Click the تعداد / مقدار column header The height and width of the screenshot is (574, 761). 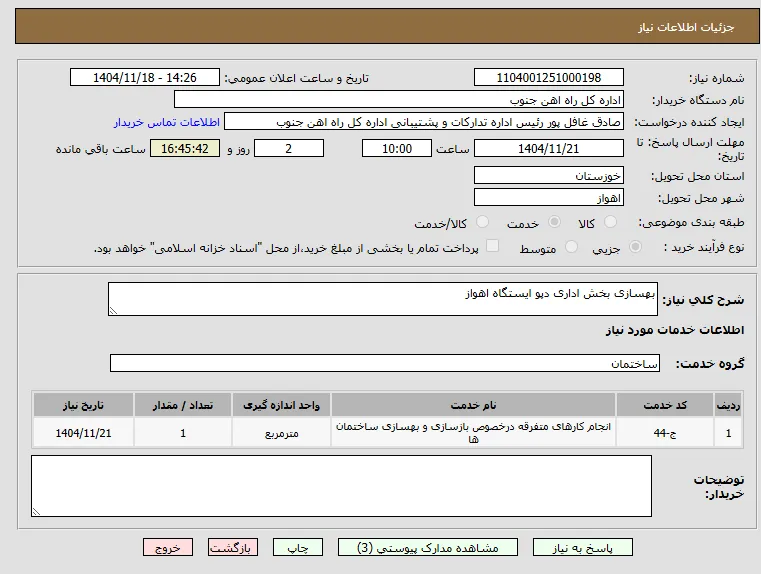pos(182,405)
